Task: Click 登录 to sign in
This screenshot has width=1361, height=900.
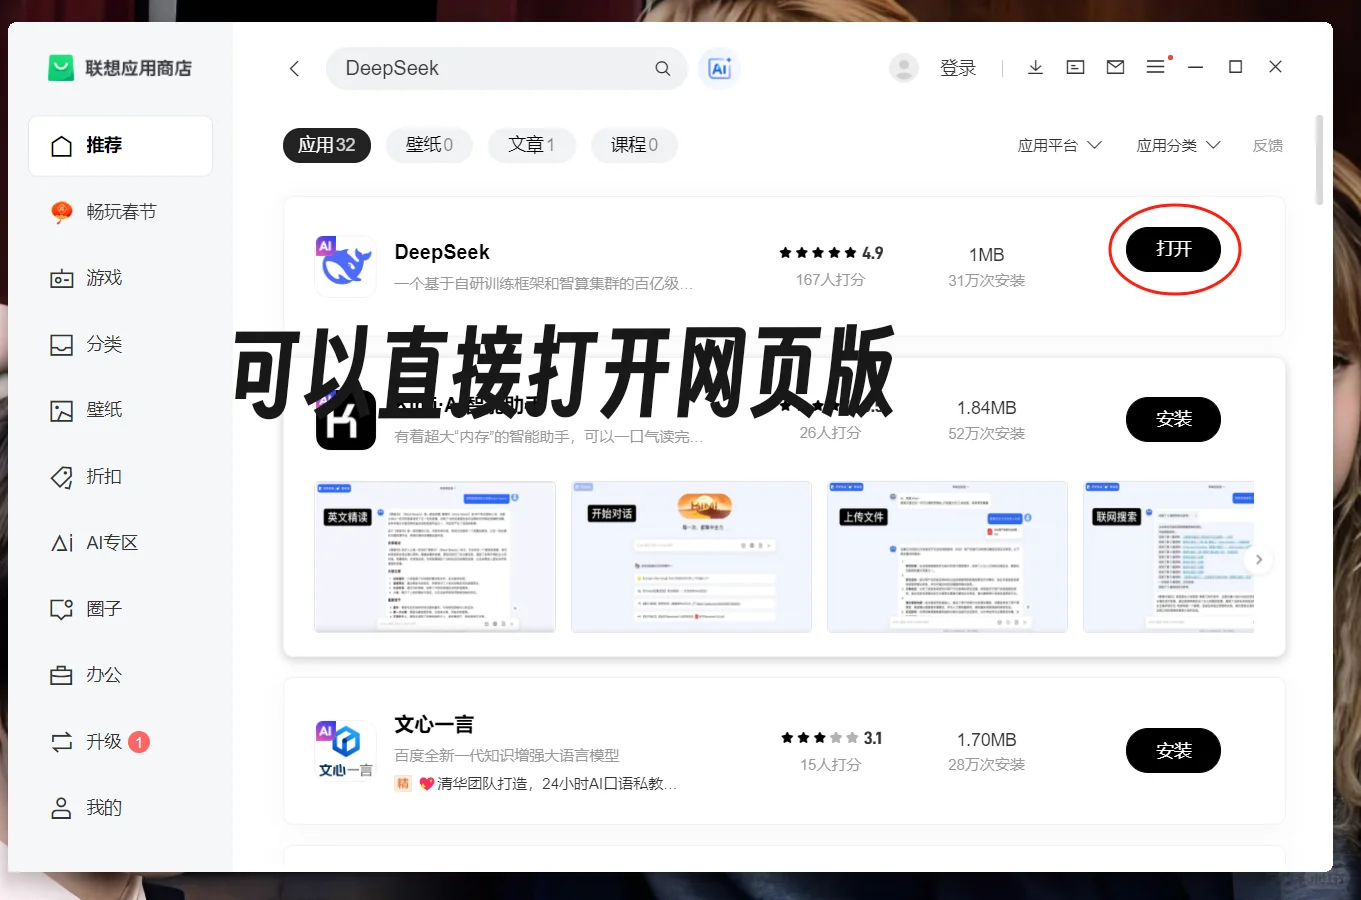Action: coord(957,67)
